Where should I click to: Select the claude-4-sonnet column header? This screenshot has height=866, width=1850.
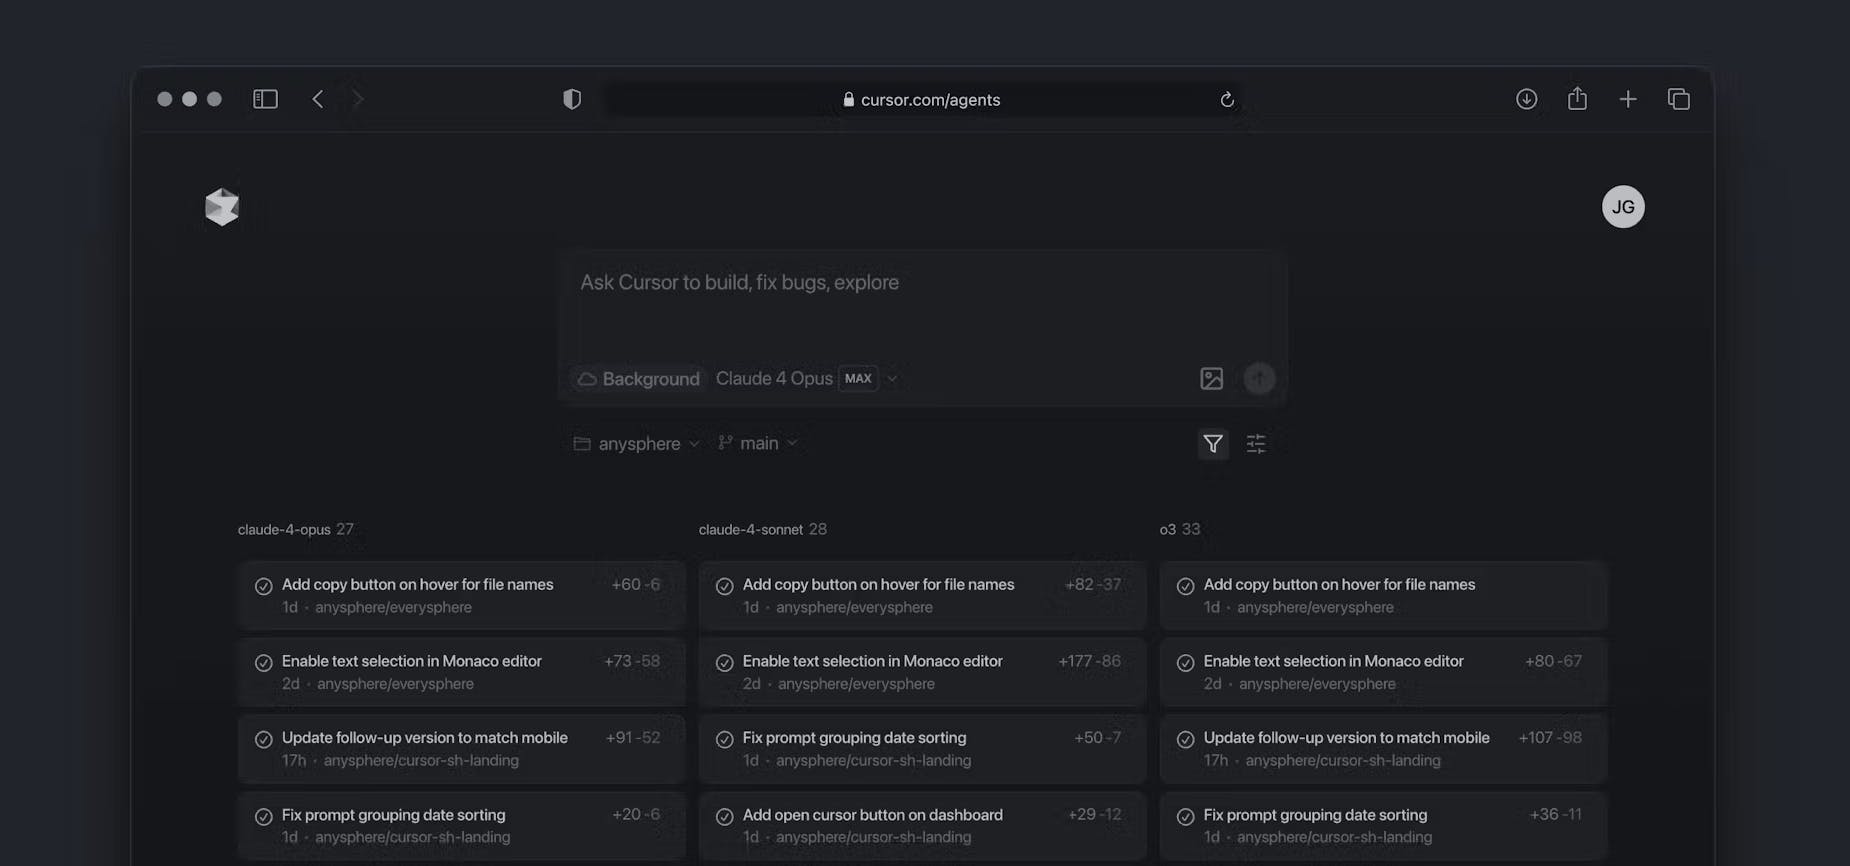point(762,529)
